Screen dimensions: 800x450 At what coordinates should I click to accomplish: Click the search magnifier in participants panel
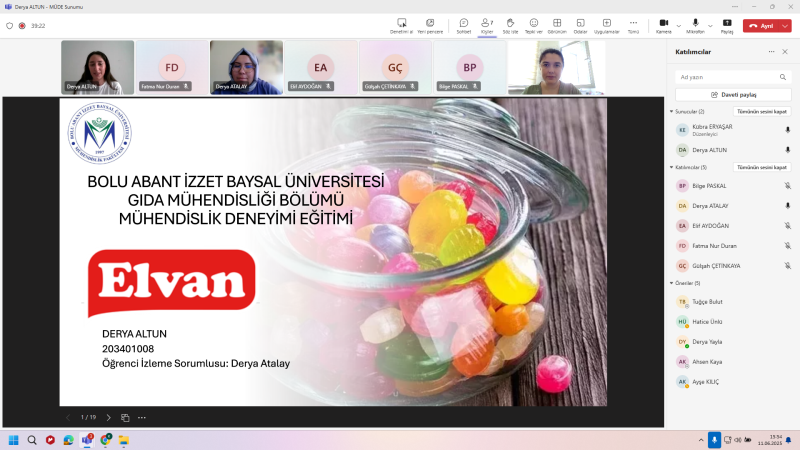(x=783, y=77)
